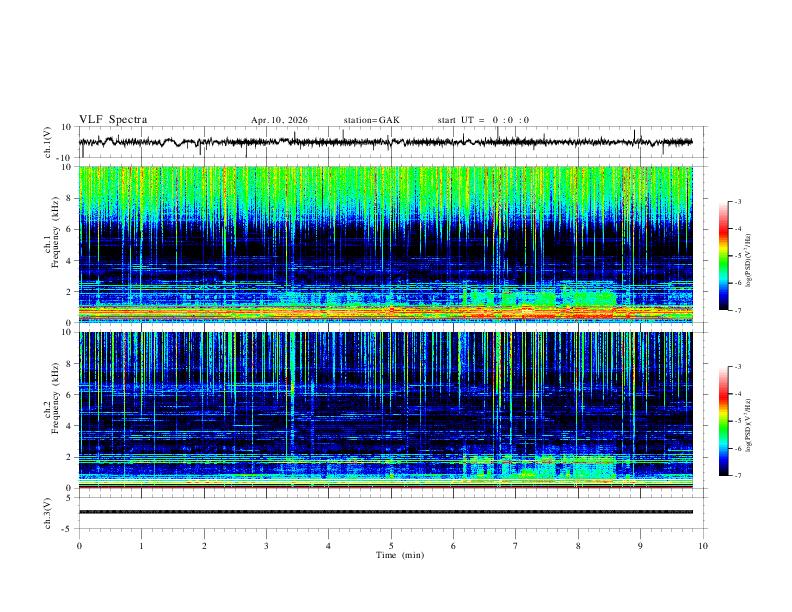Click time axis tick label "5"
Screen dimensions: 792x612
point(391,546)
